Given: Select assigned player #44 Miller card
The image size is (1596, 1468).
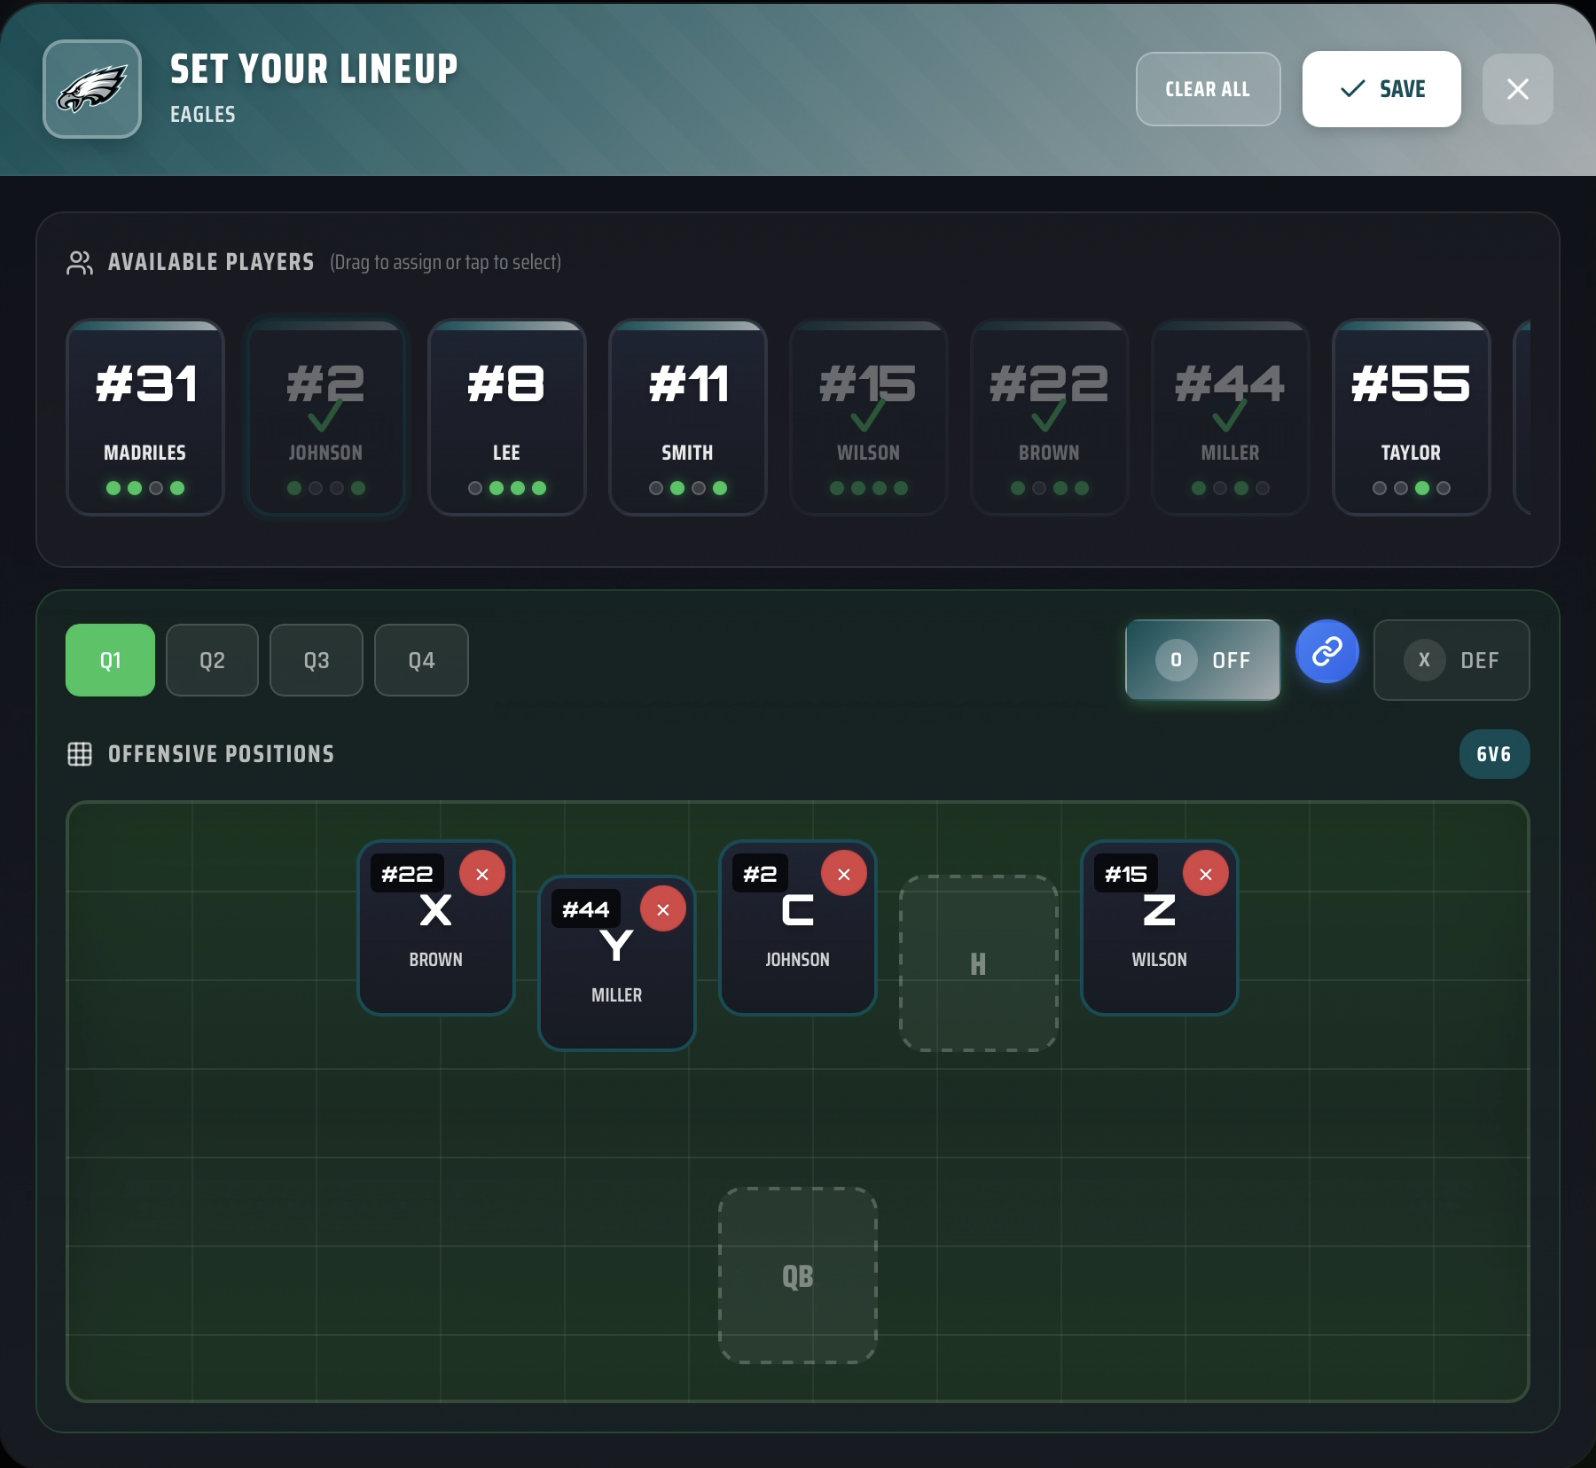Looking at the screenshot, I should click(1230, 418).
